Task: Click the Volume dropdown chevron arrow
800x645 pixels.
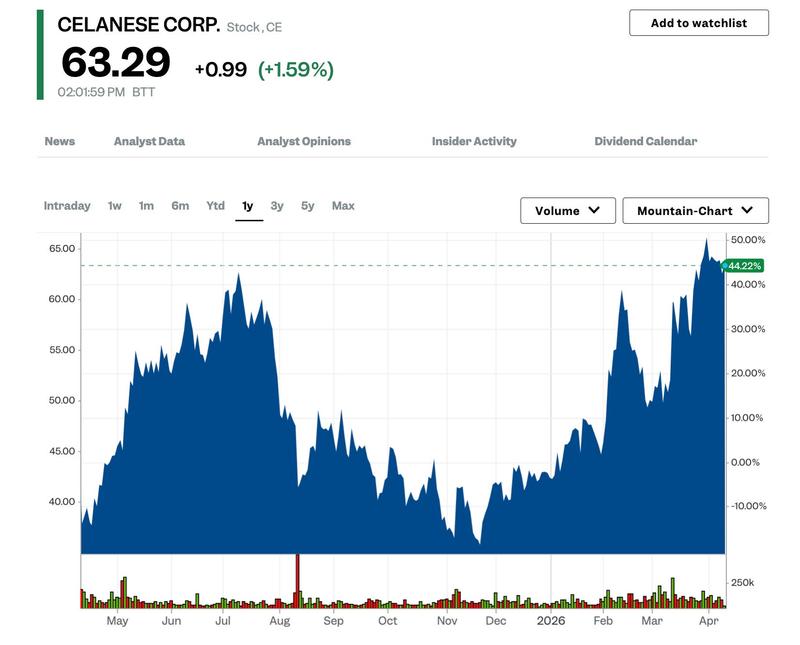Action: point(594,210)
